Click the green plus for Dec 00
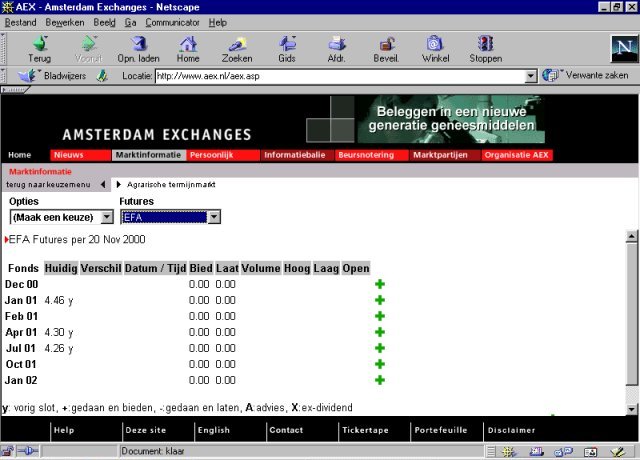This screenshot has height=460, width=640. [x=380, y=284]
